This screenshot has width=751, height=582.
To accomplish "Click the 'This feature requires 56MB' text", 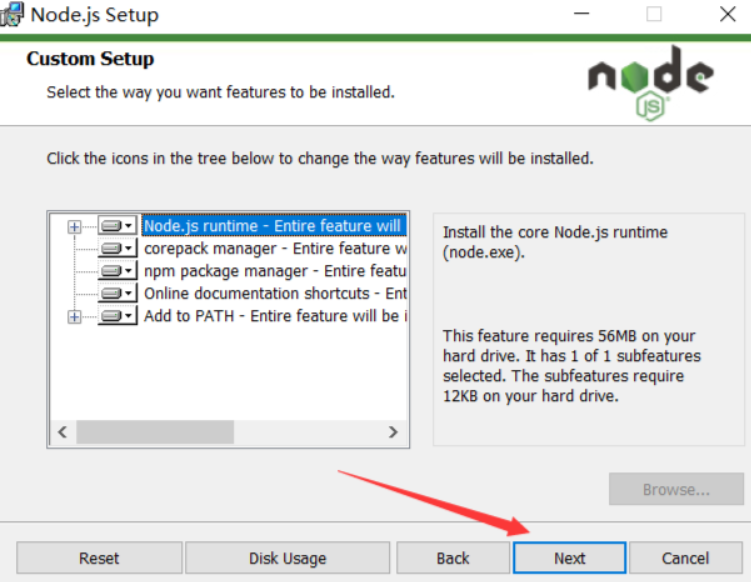I will click(x=571, y=366).
